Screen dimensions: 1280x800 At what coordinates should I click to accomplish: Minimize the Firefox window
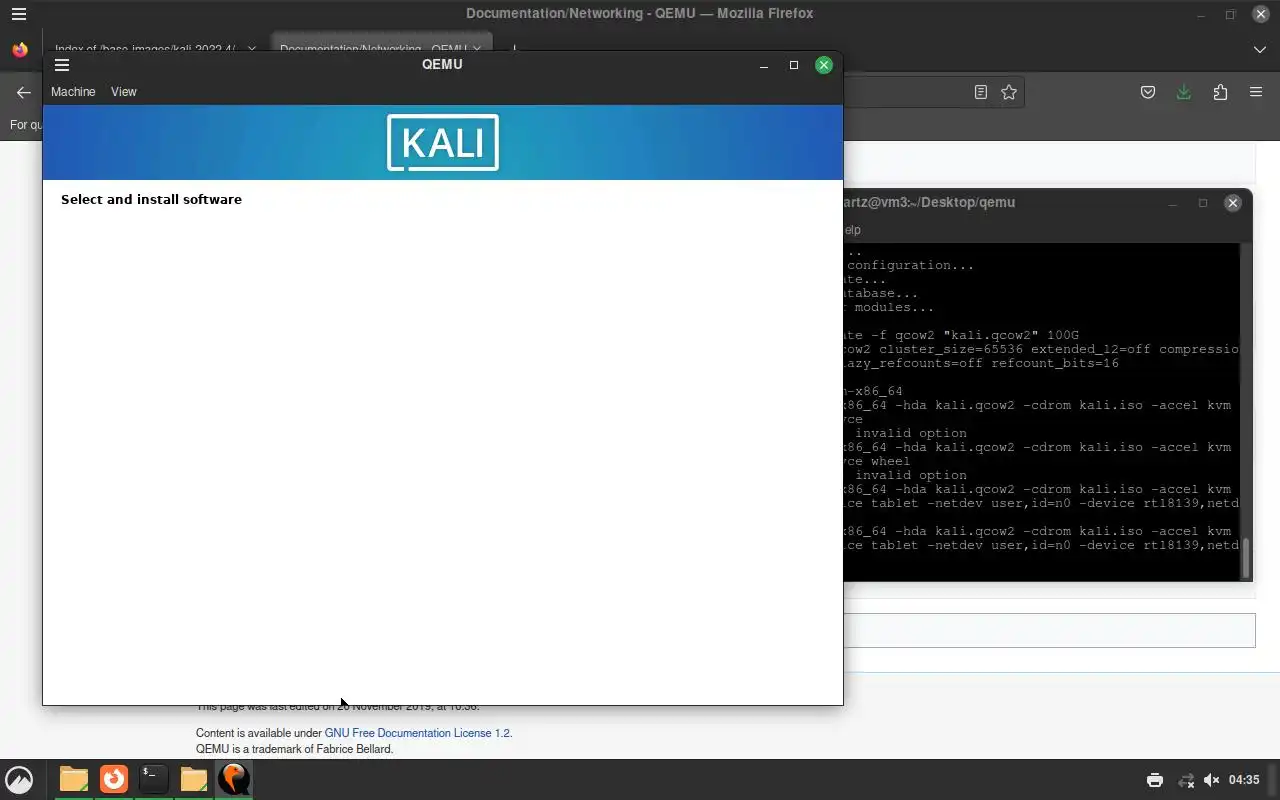click(1201, 14)
